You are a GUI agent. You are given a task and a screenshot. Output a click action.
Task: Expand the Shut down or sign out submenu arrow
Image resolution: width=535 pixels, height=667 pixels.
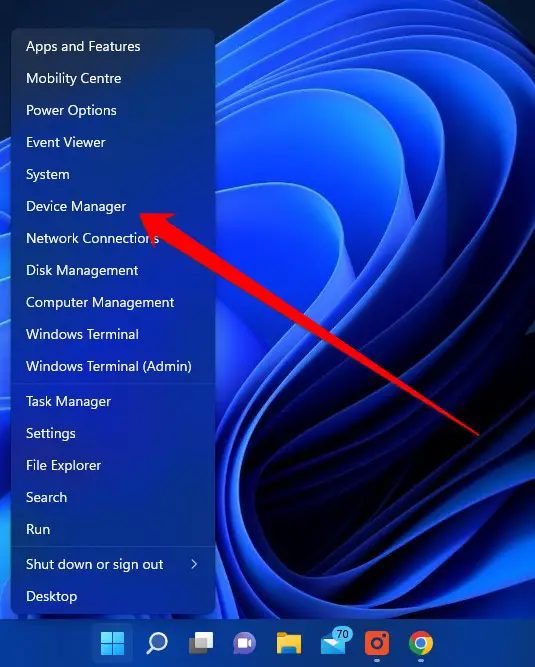coord(194,564)
